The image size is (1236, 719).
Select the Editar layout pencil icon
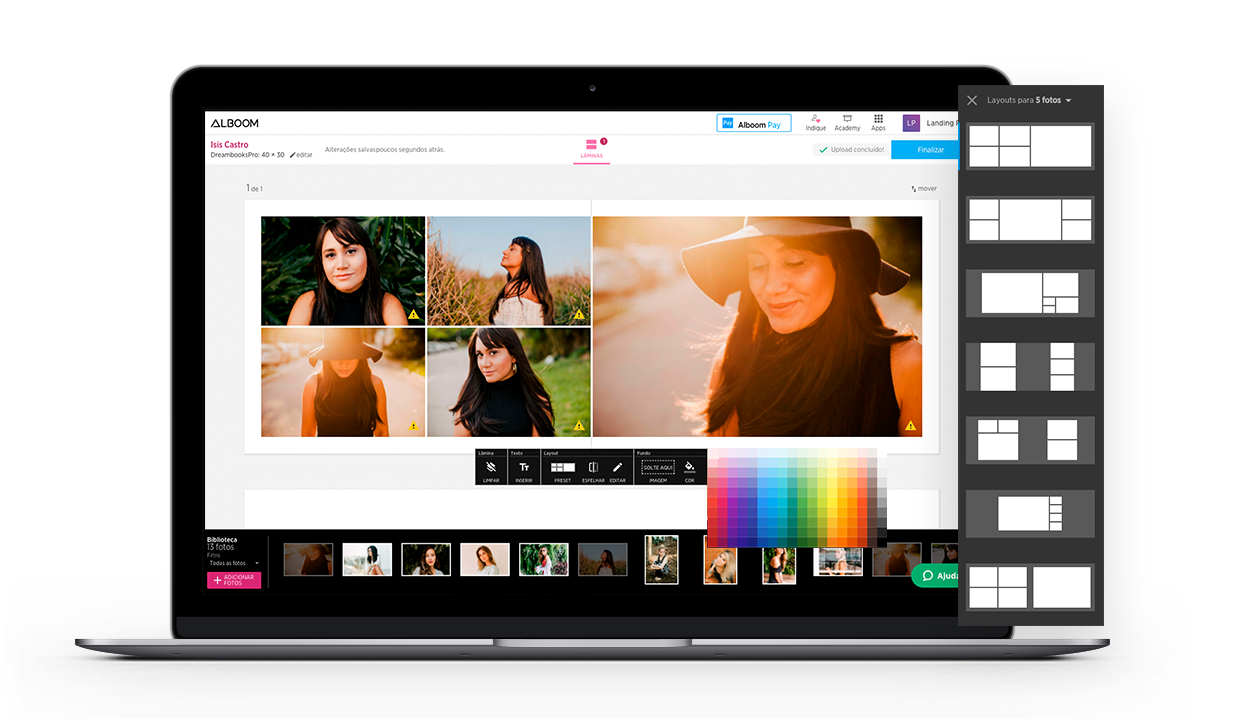tap(617, 468)
